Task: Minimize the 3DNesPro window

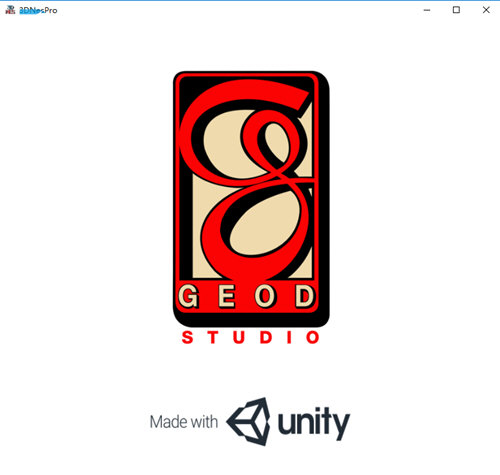Action: 427,10
